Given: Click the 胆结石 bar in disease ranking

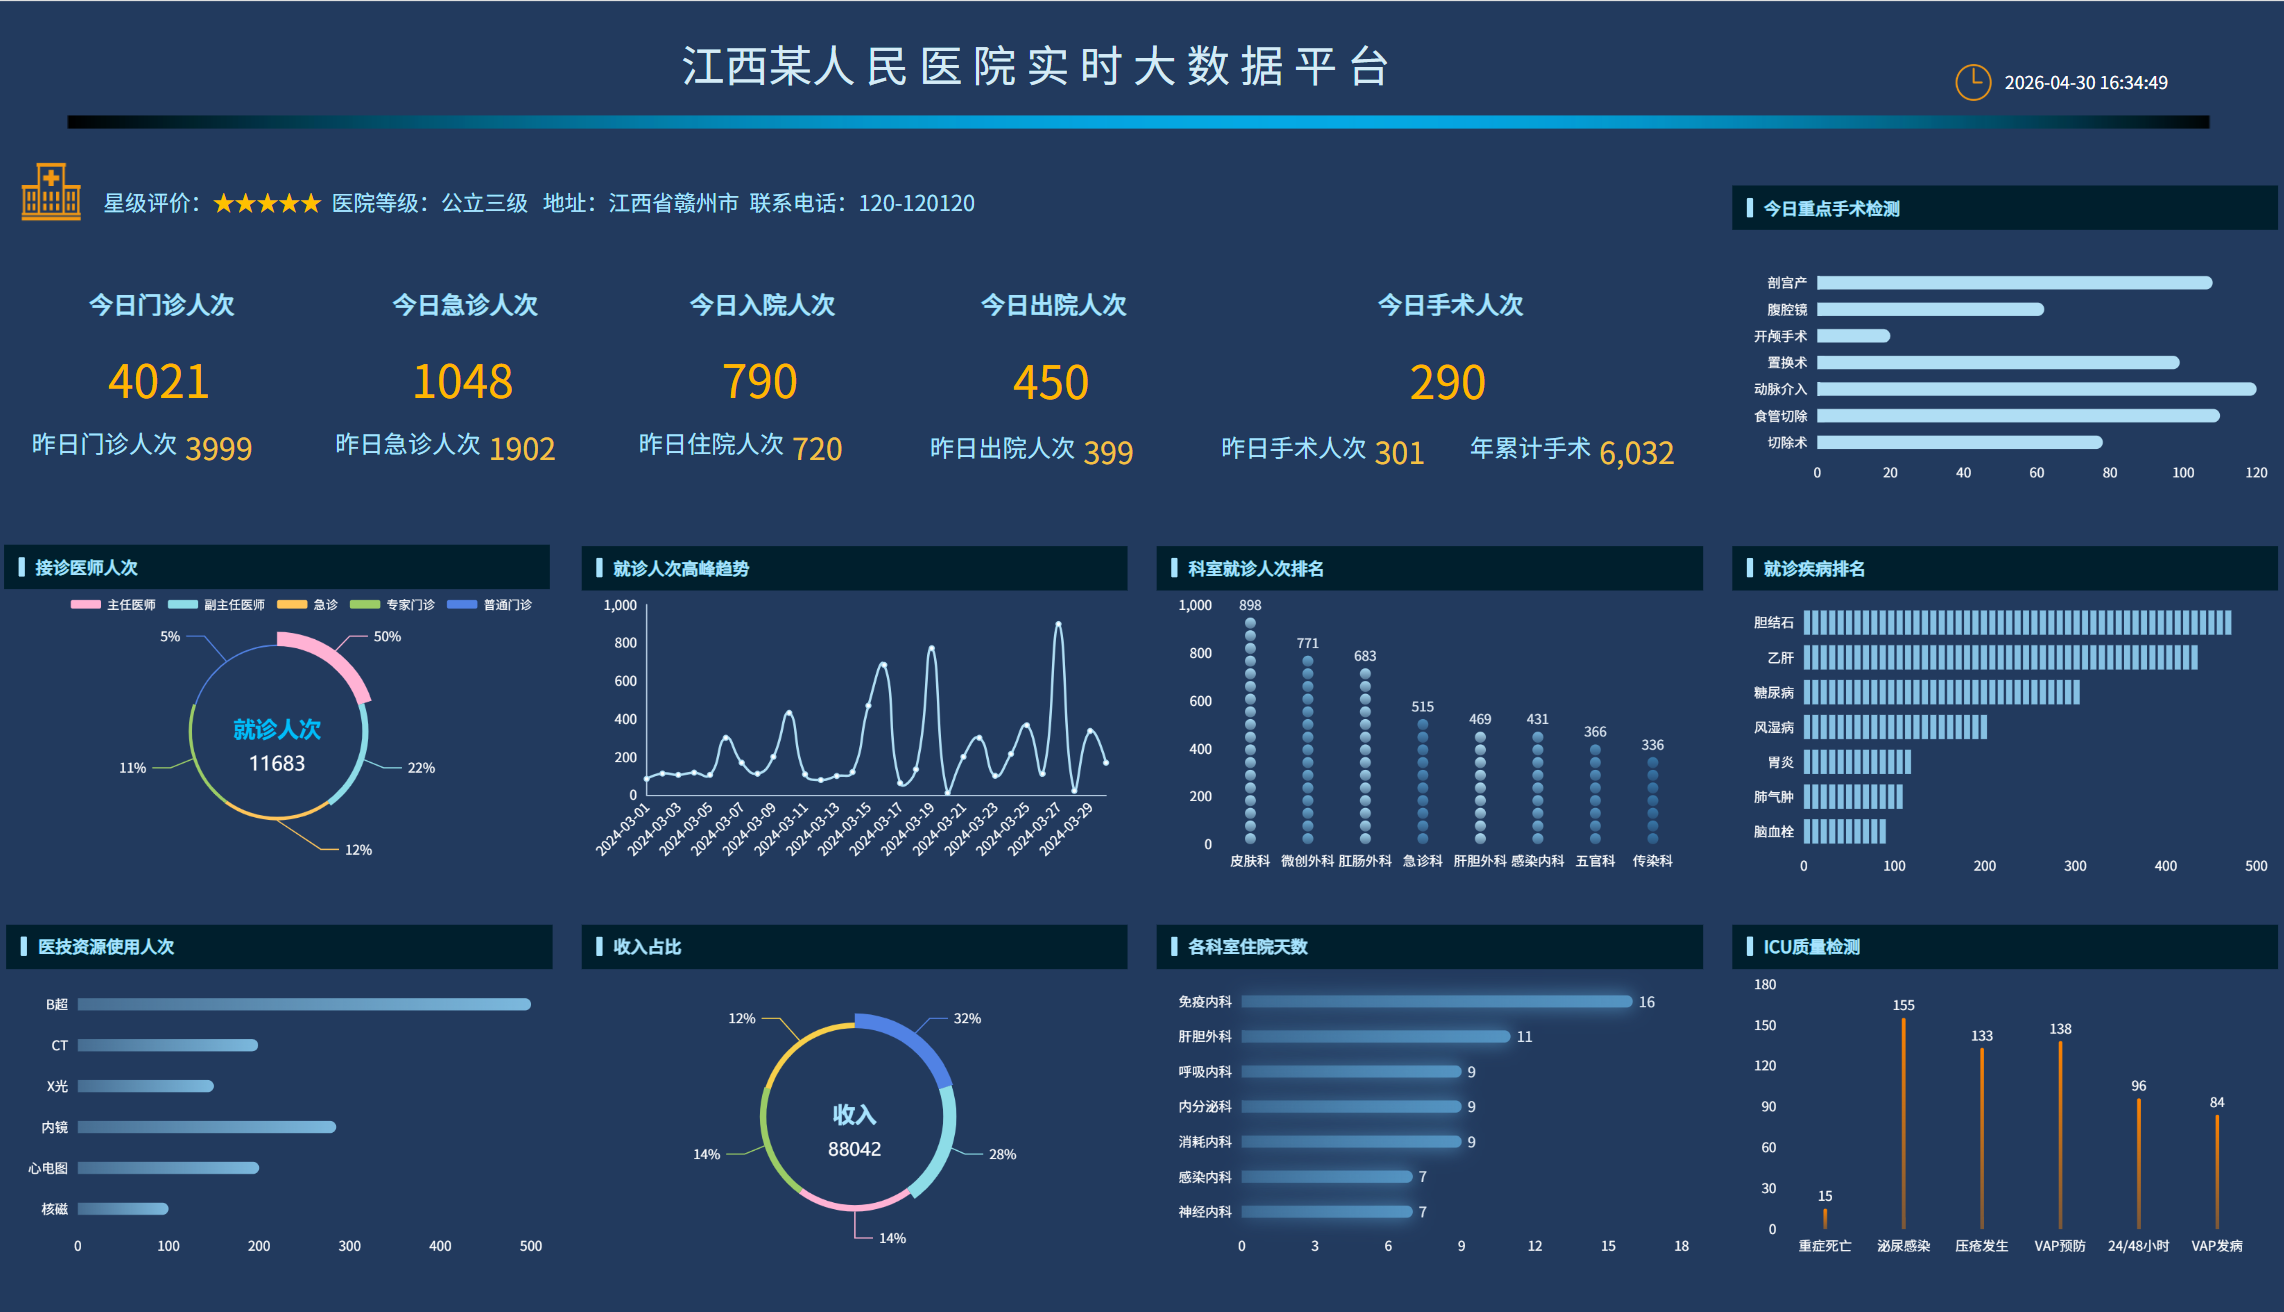Looking at the screenshot, I should point(2017,622).
